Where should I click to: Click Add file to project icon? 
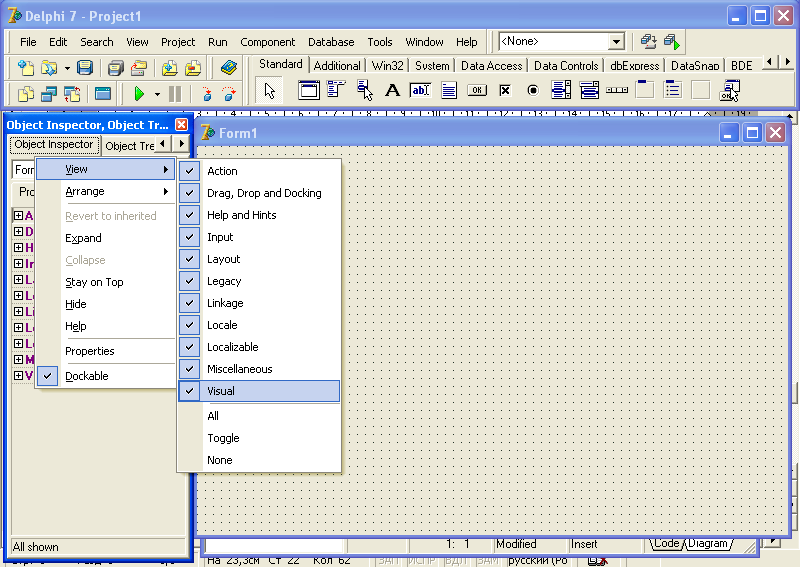coord(170,68)
